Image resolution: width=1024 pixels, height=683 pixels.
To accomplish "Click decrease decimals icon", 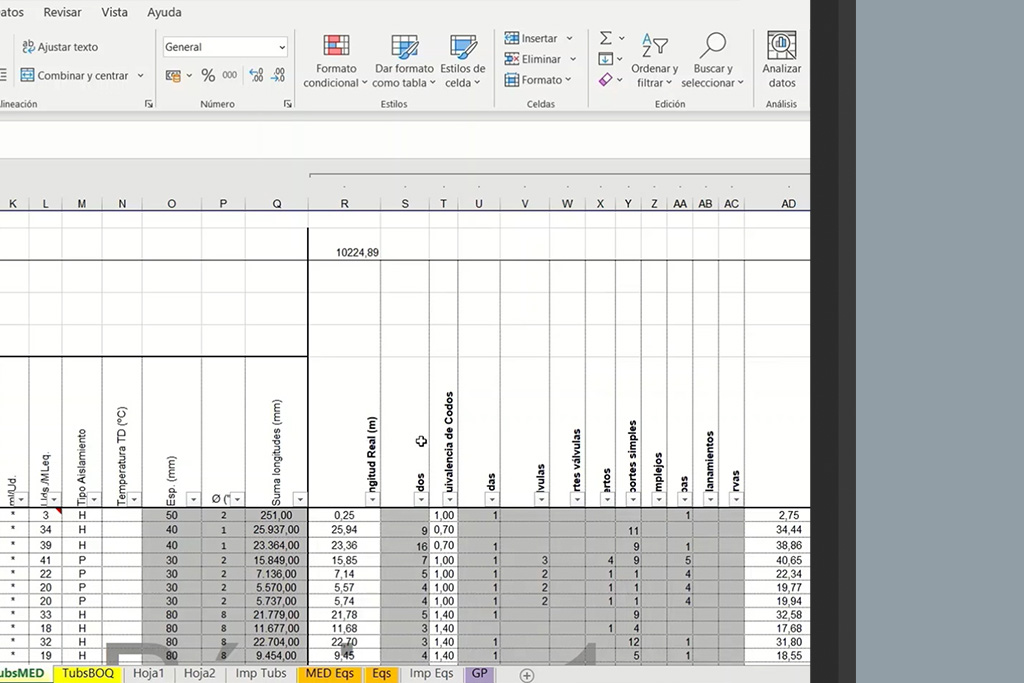I will point(278,75).
